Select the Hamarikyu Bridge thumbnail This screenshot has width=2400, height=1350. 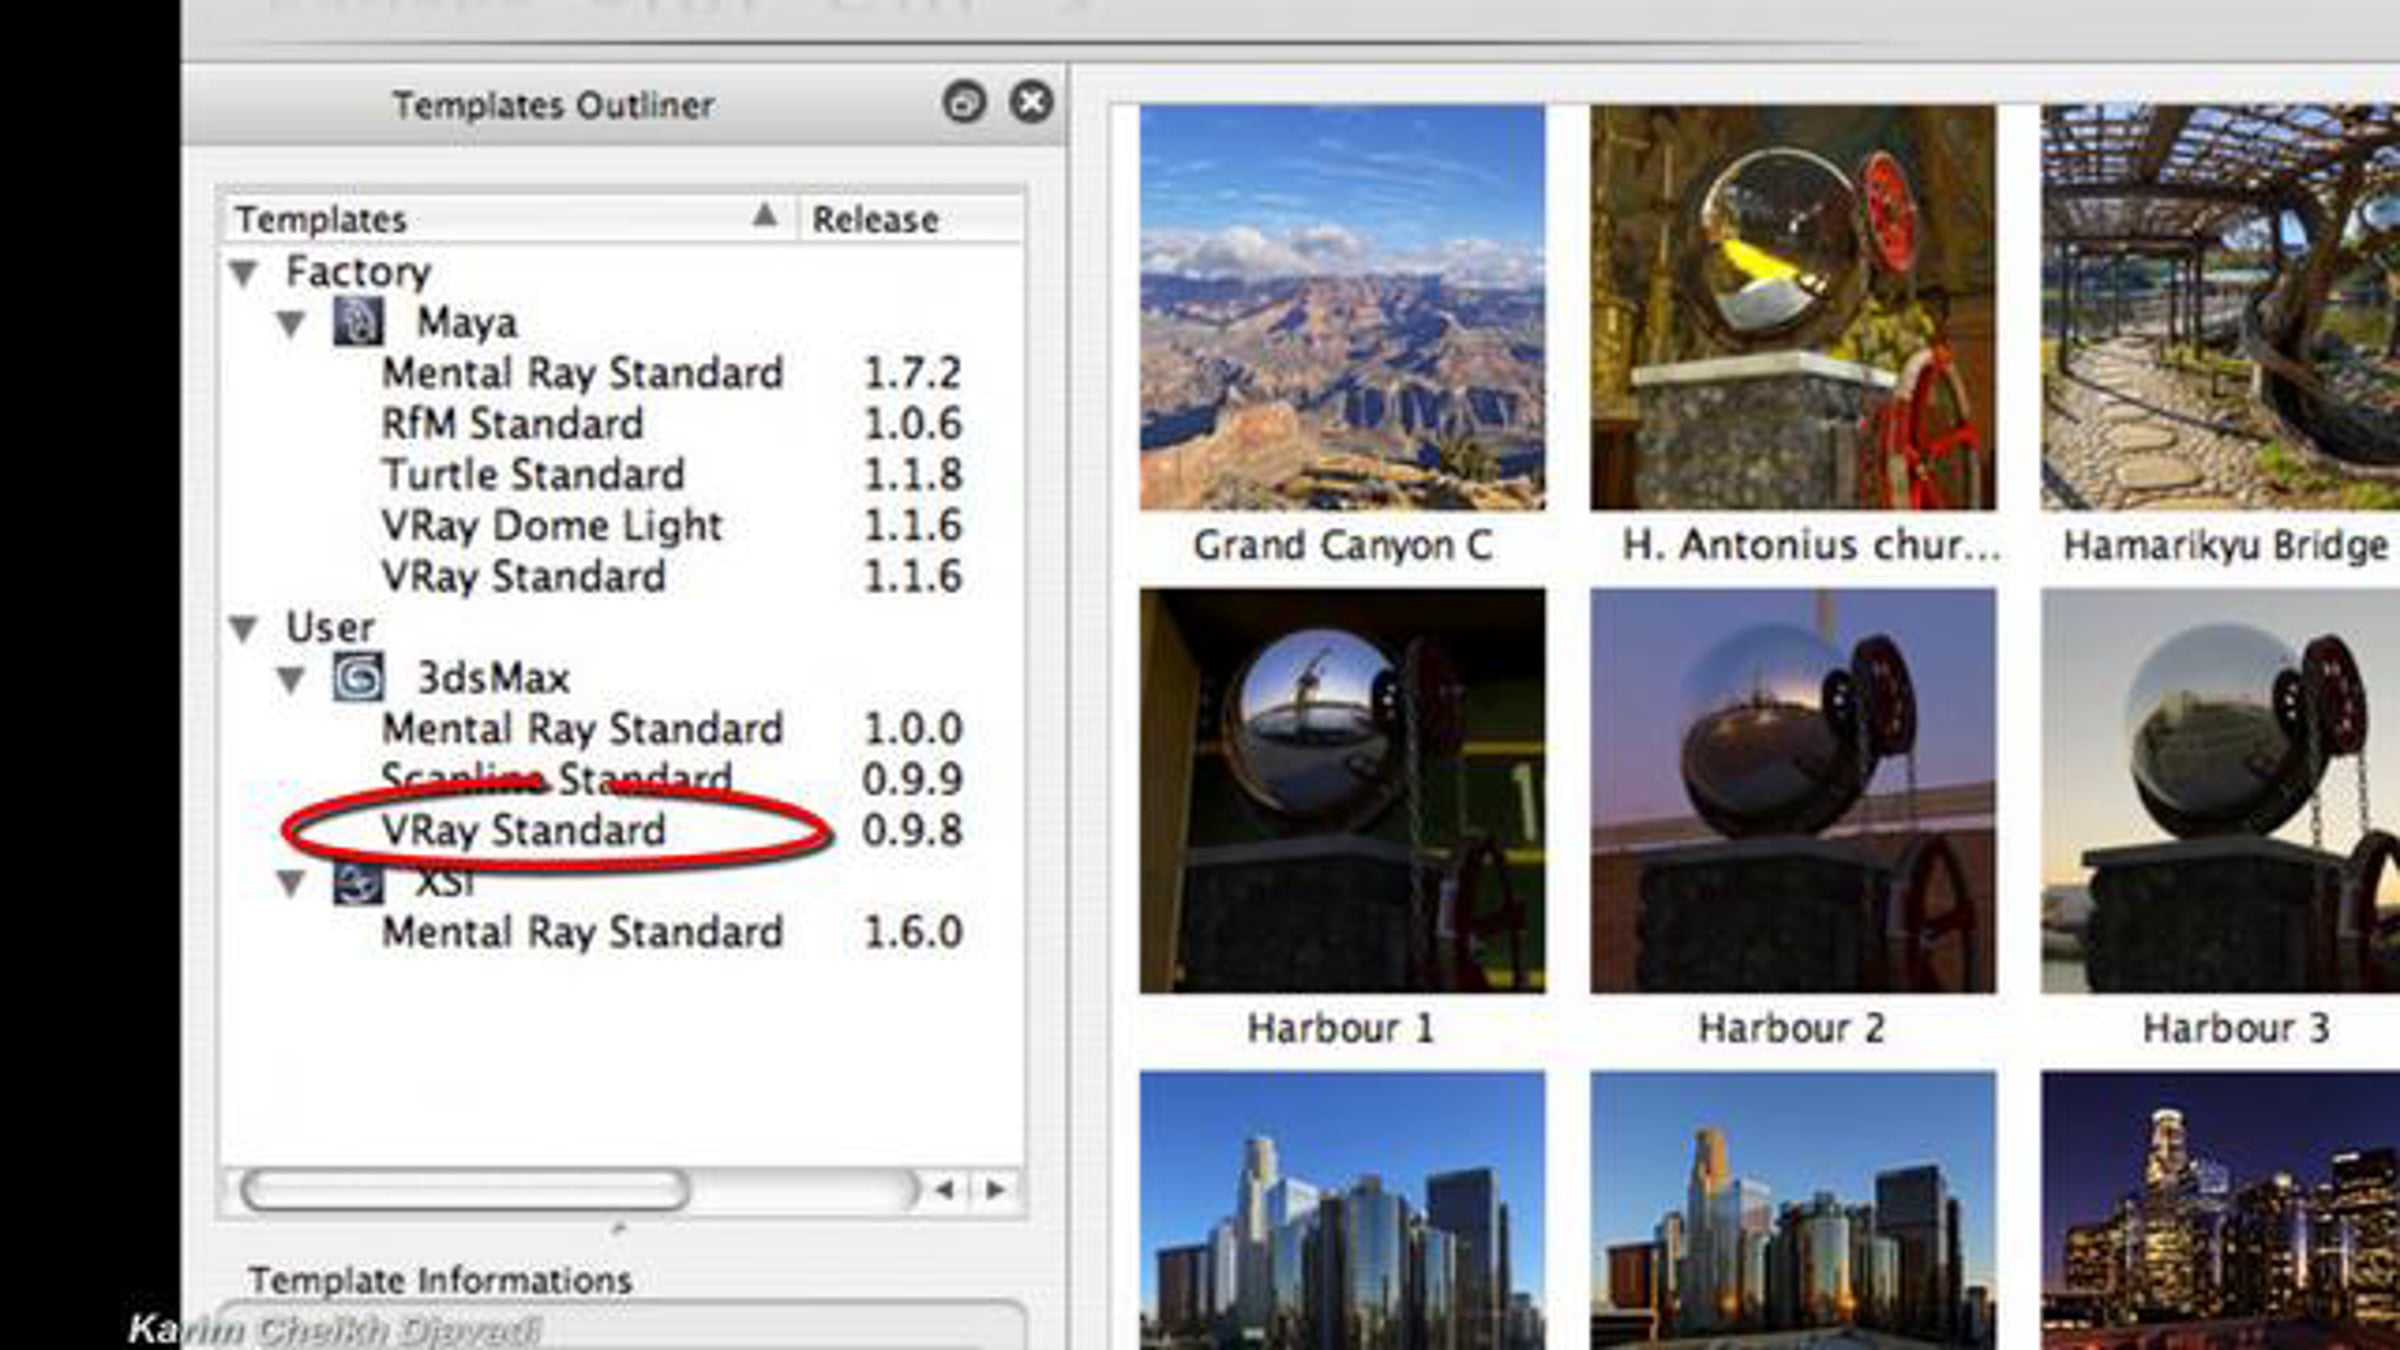coord(2220,308)
